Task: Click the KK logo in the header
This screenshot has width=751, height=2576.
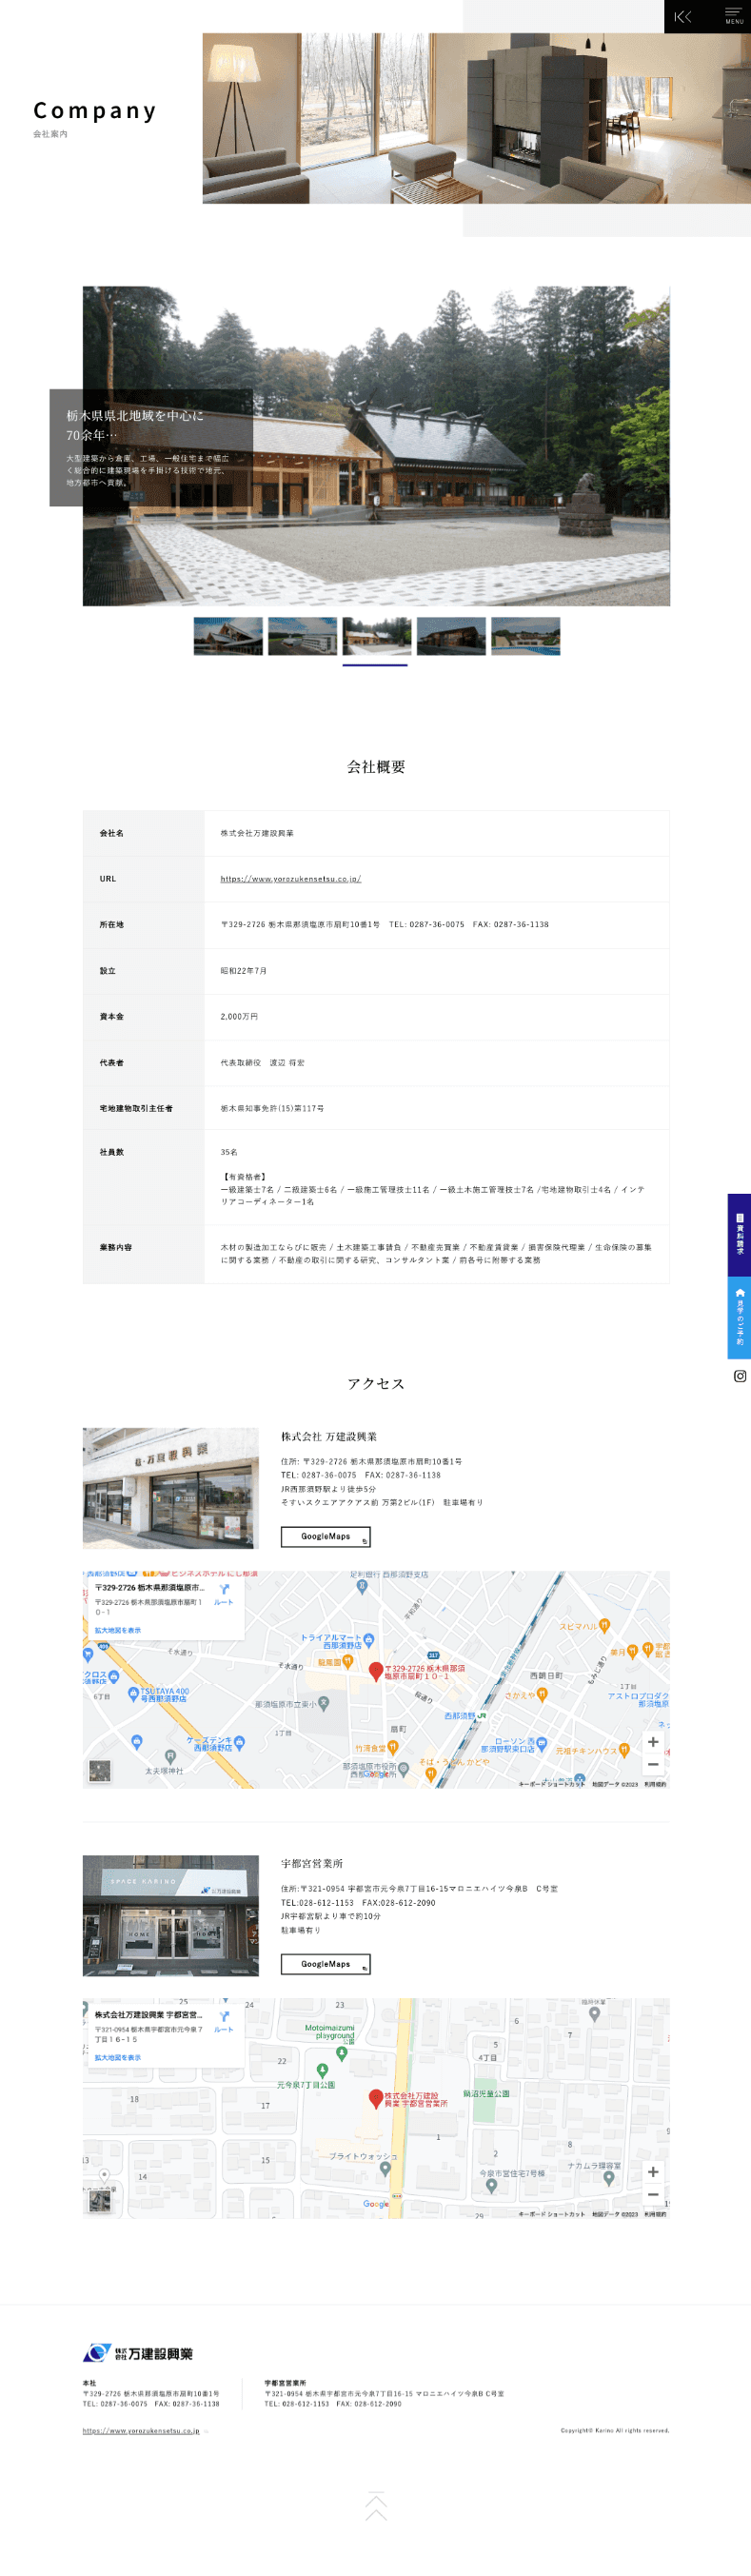Action: pyautogui.click(x=683, y=16)
